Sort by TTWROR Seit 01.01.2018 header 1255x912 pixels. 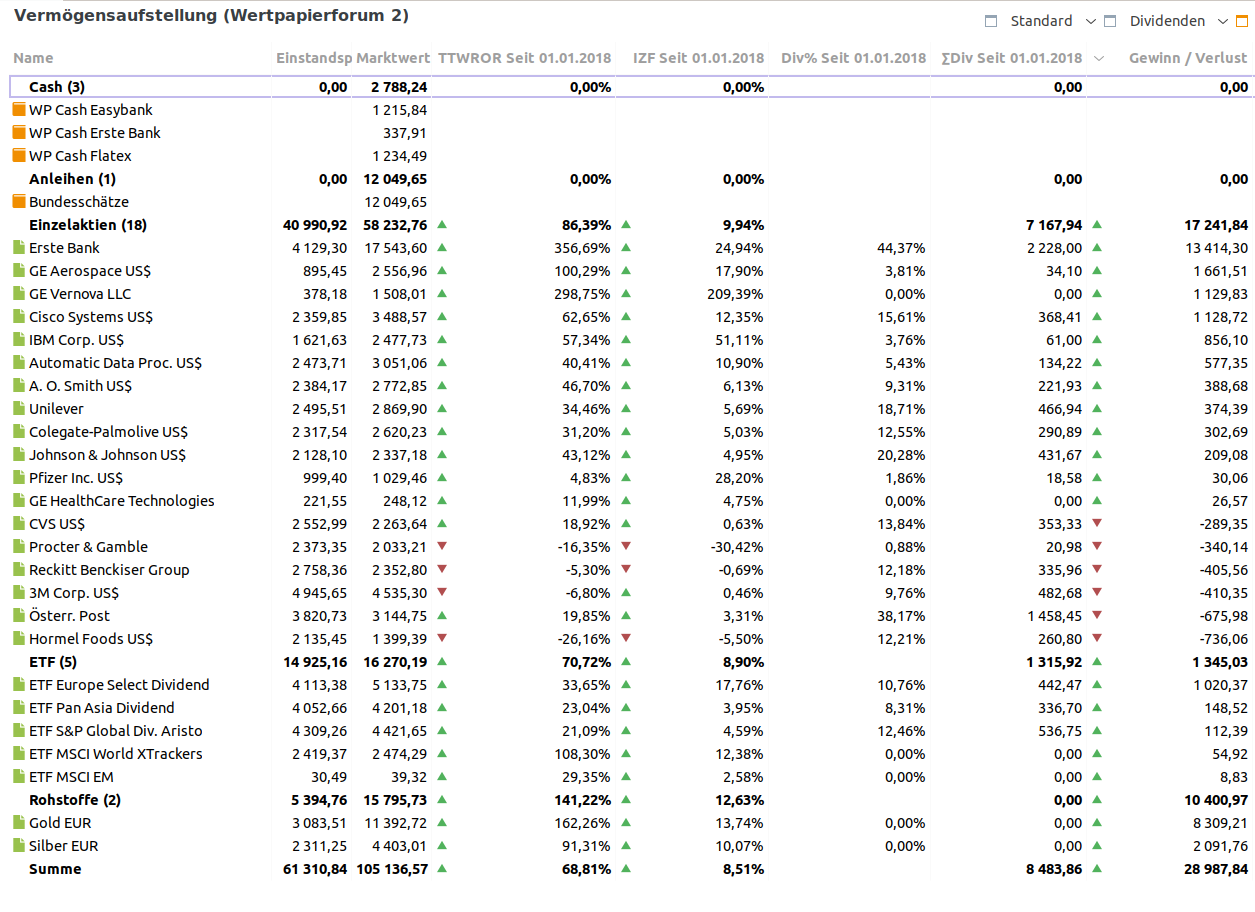point(524,58)
